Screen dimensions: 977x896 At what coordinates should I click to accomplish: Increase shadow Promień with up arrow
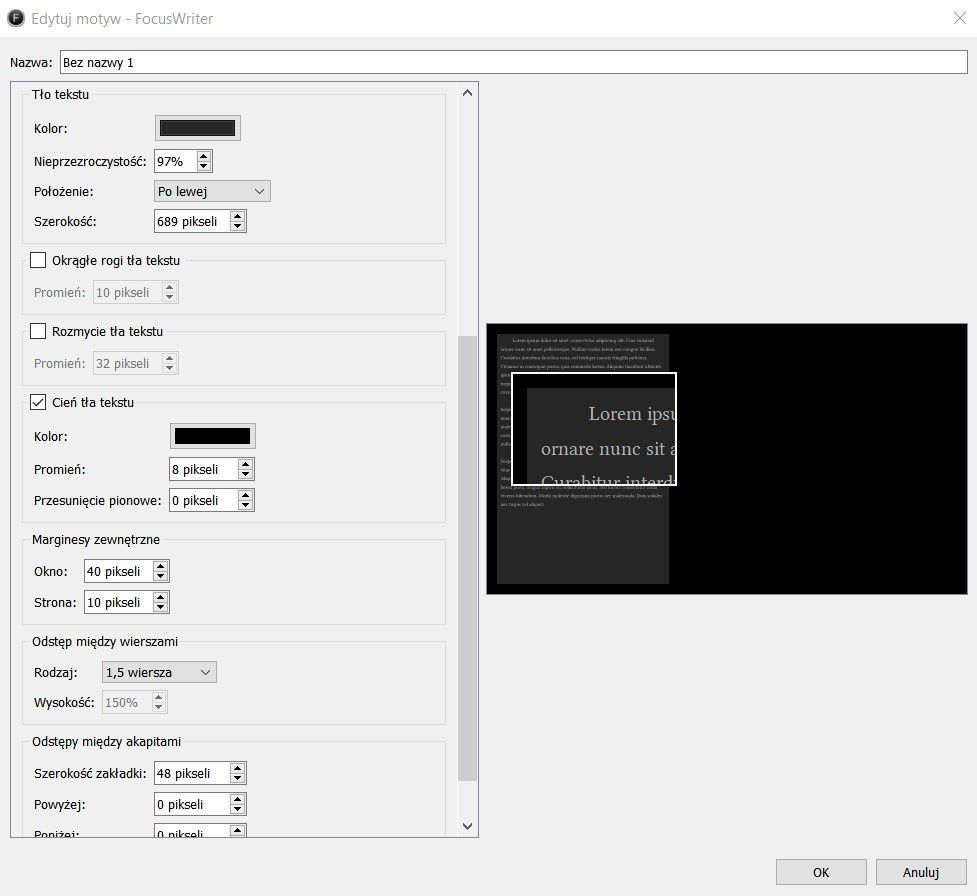[245, 464]
